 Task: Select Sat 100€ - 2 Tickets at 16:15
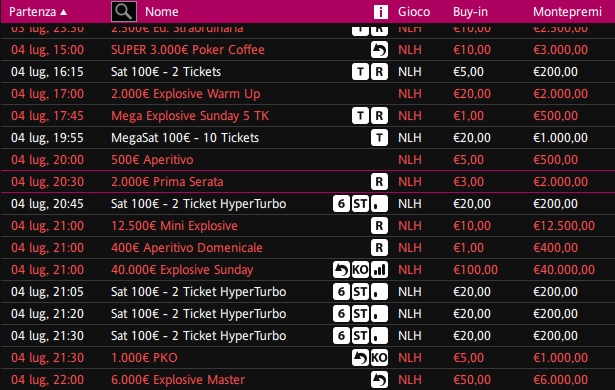[308, 72]
